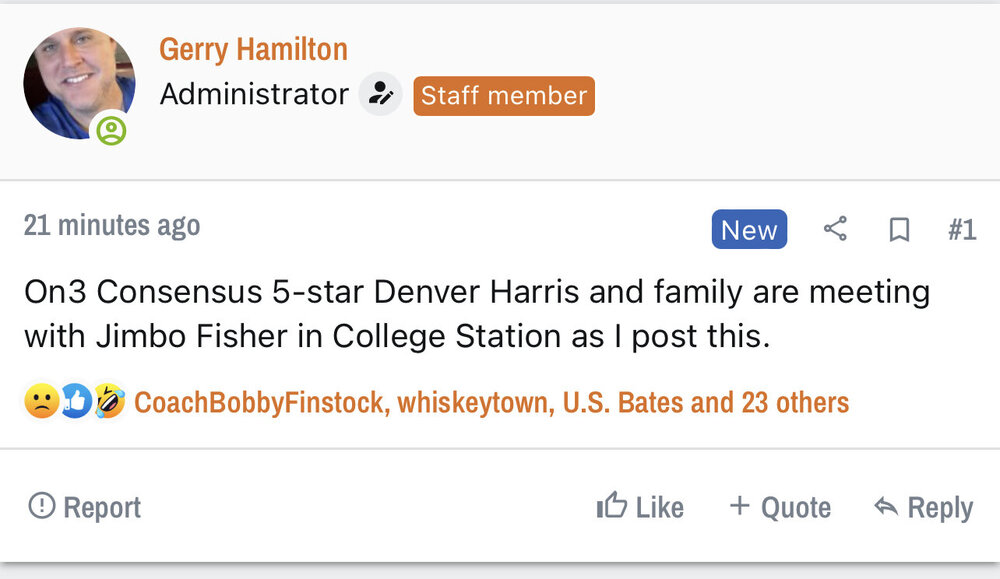Click the Staff member badge
This screenshot has width=1000, height=579.
point(504,96)
